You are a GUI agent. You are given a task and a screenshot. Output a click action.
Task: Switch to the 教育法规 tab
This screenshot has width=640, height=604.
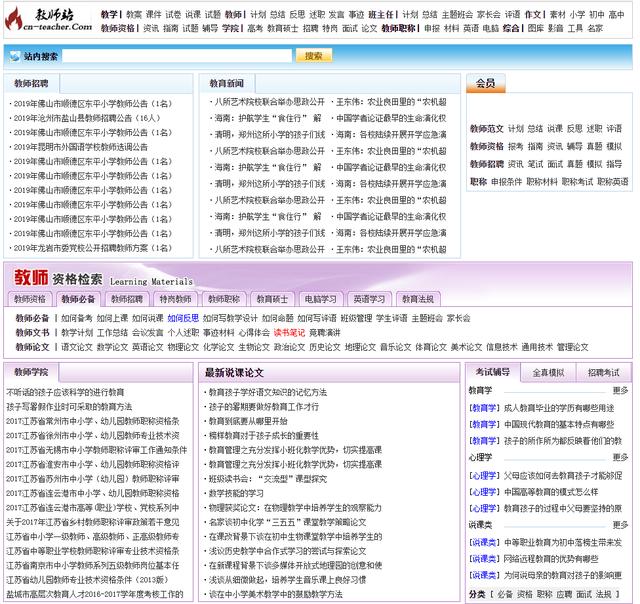418,299
